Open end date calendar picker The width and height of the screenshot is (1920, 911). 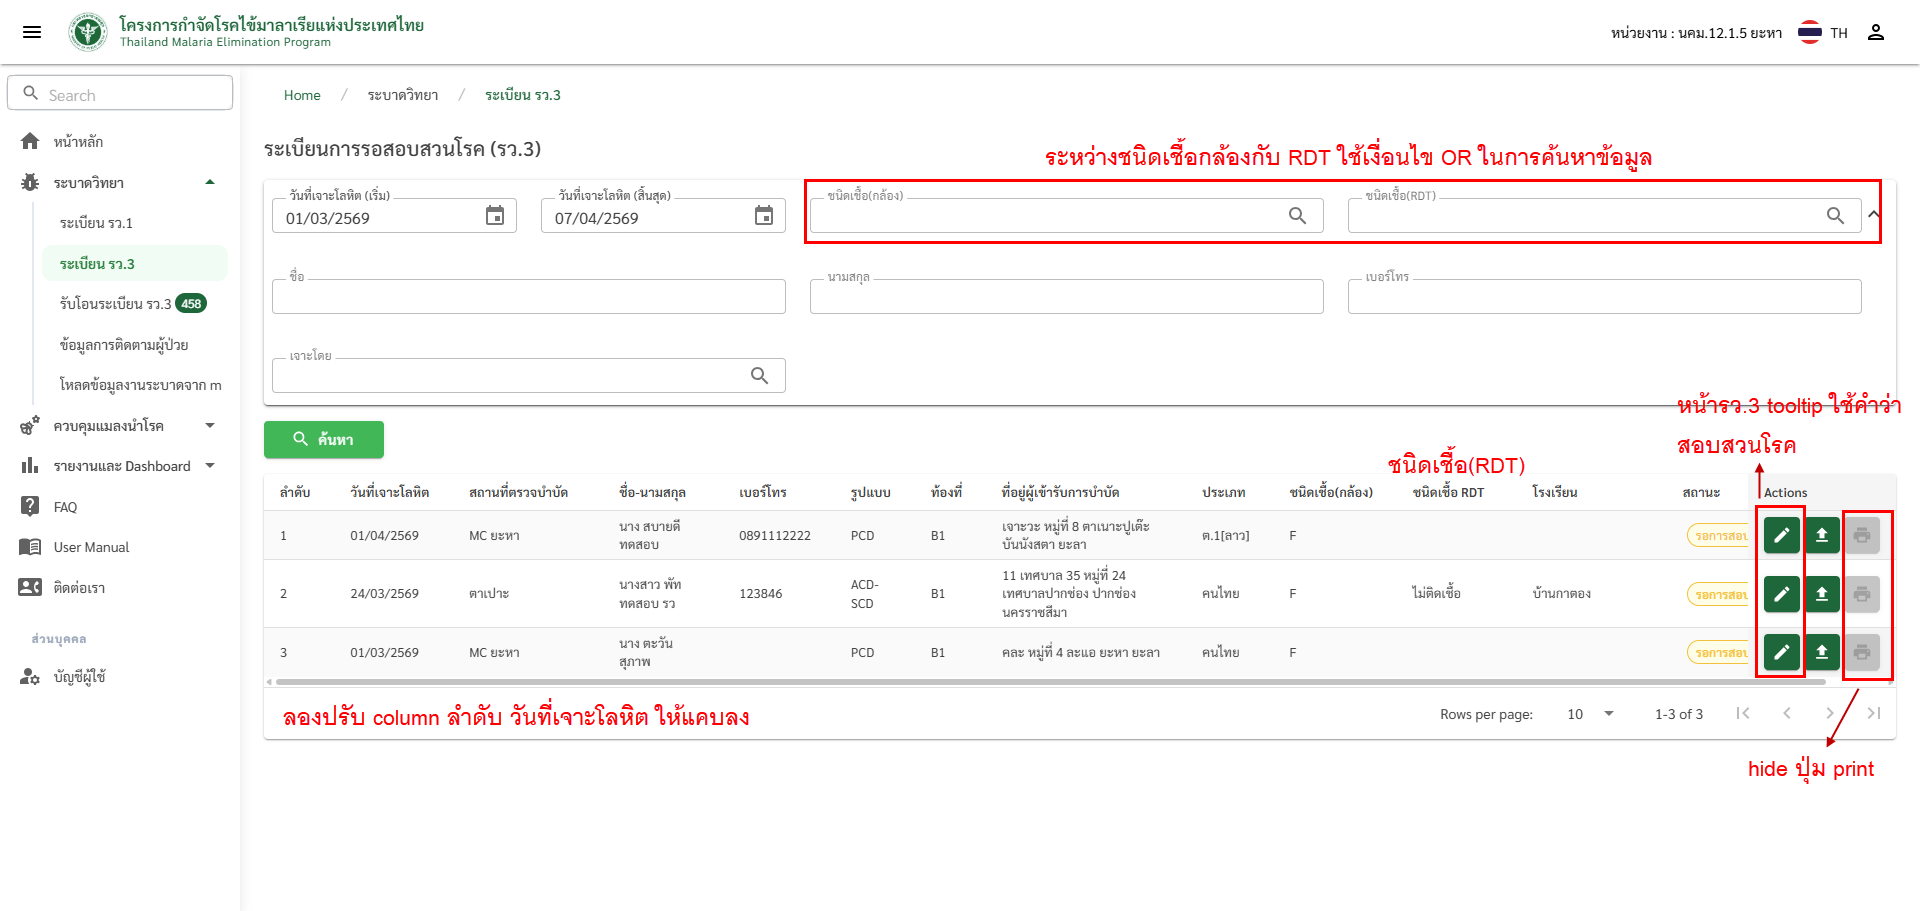764,216
